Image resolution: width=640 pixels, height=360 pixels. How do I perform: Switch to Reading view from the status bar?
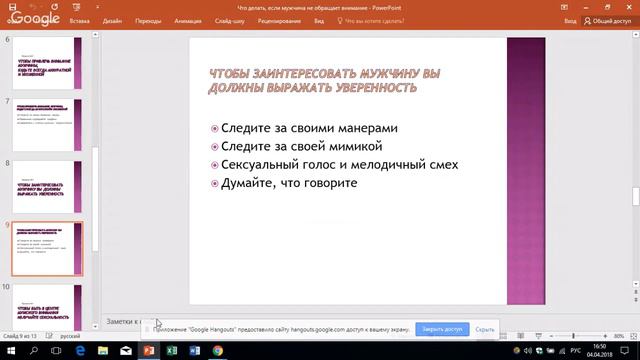pyautogui.click(x=520, y=336)
